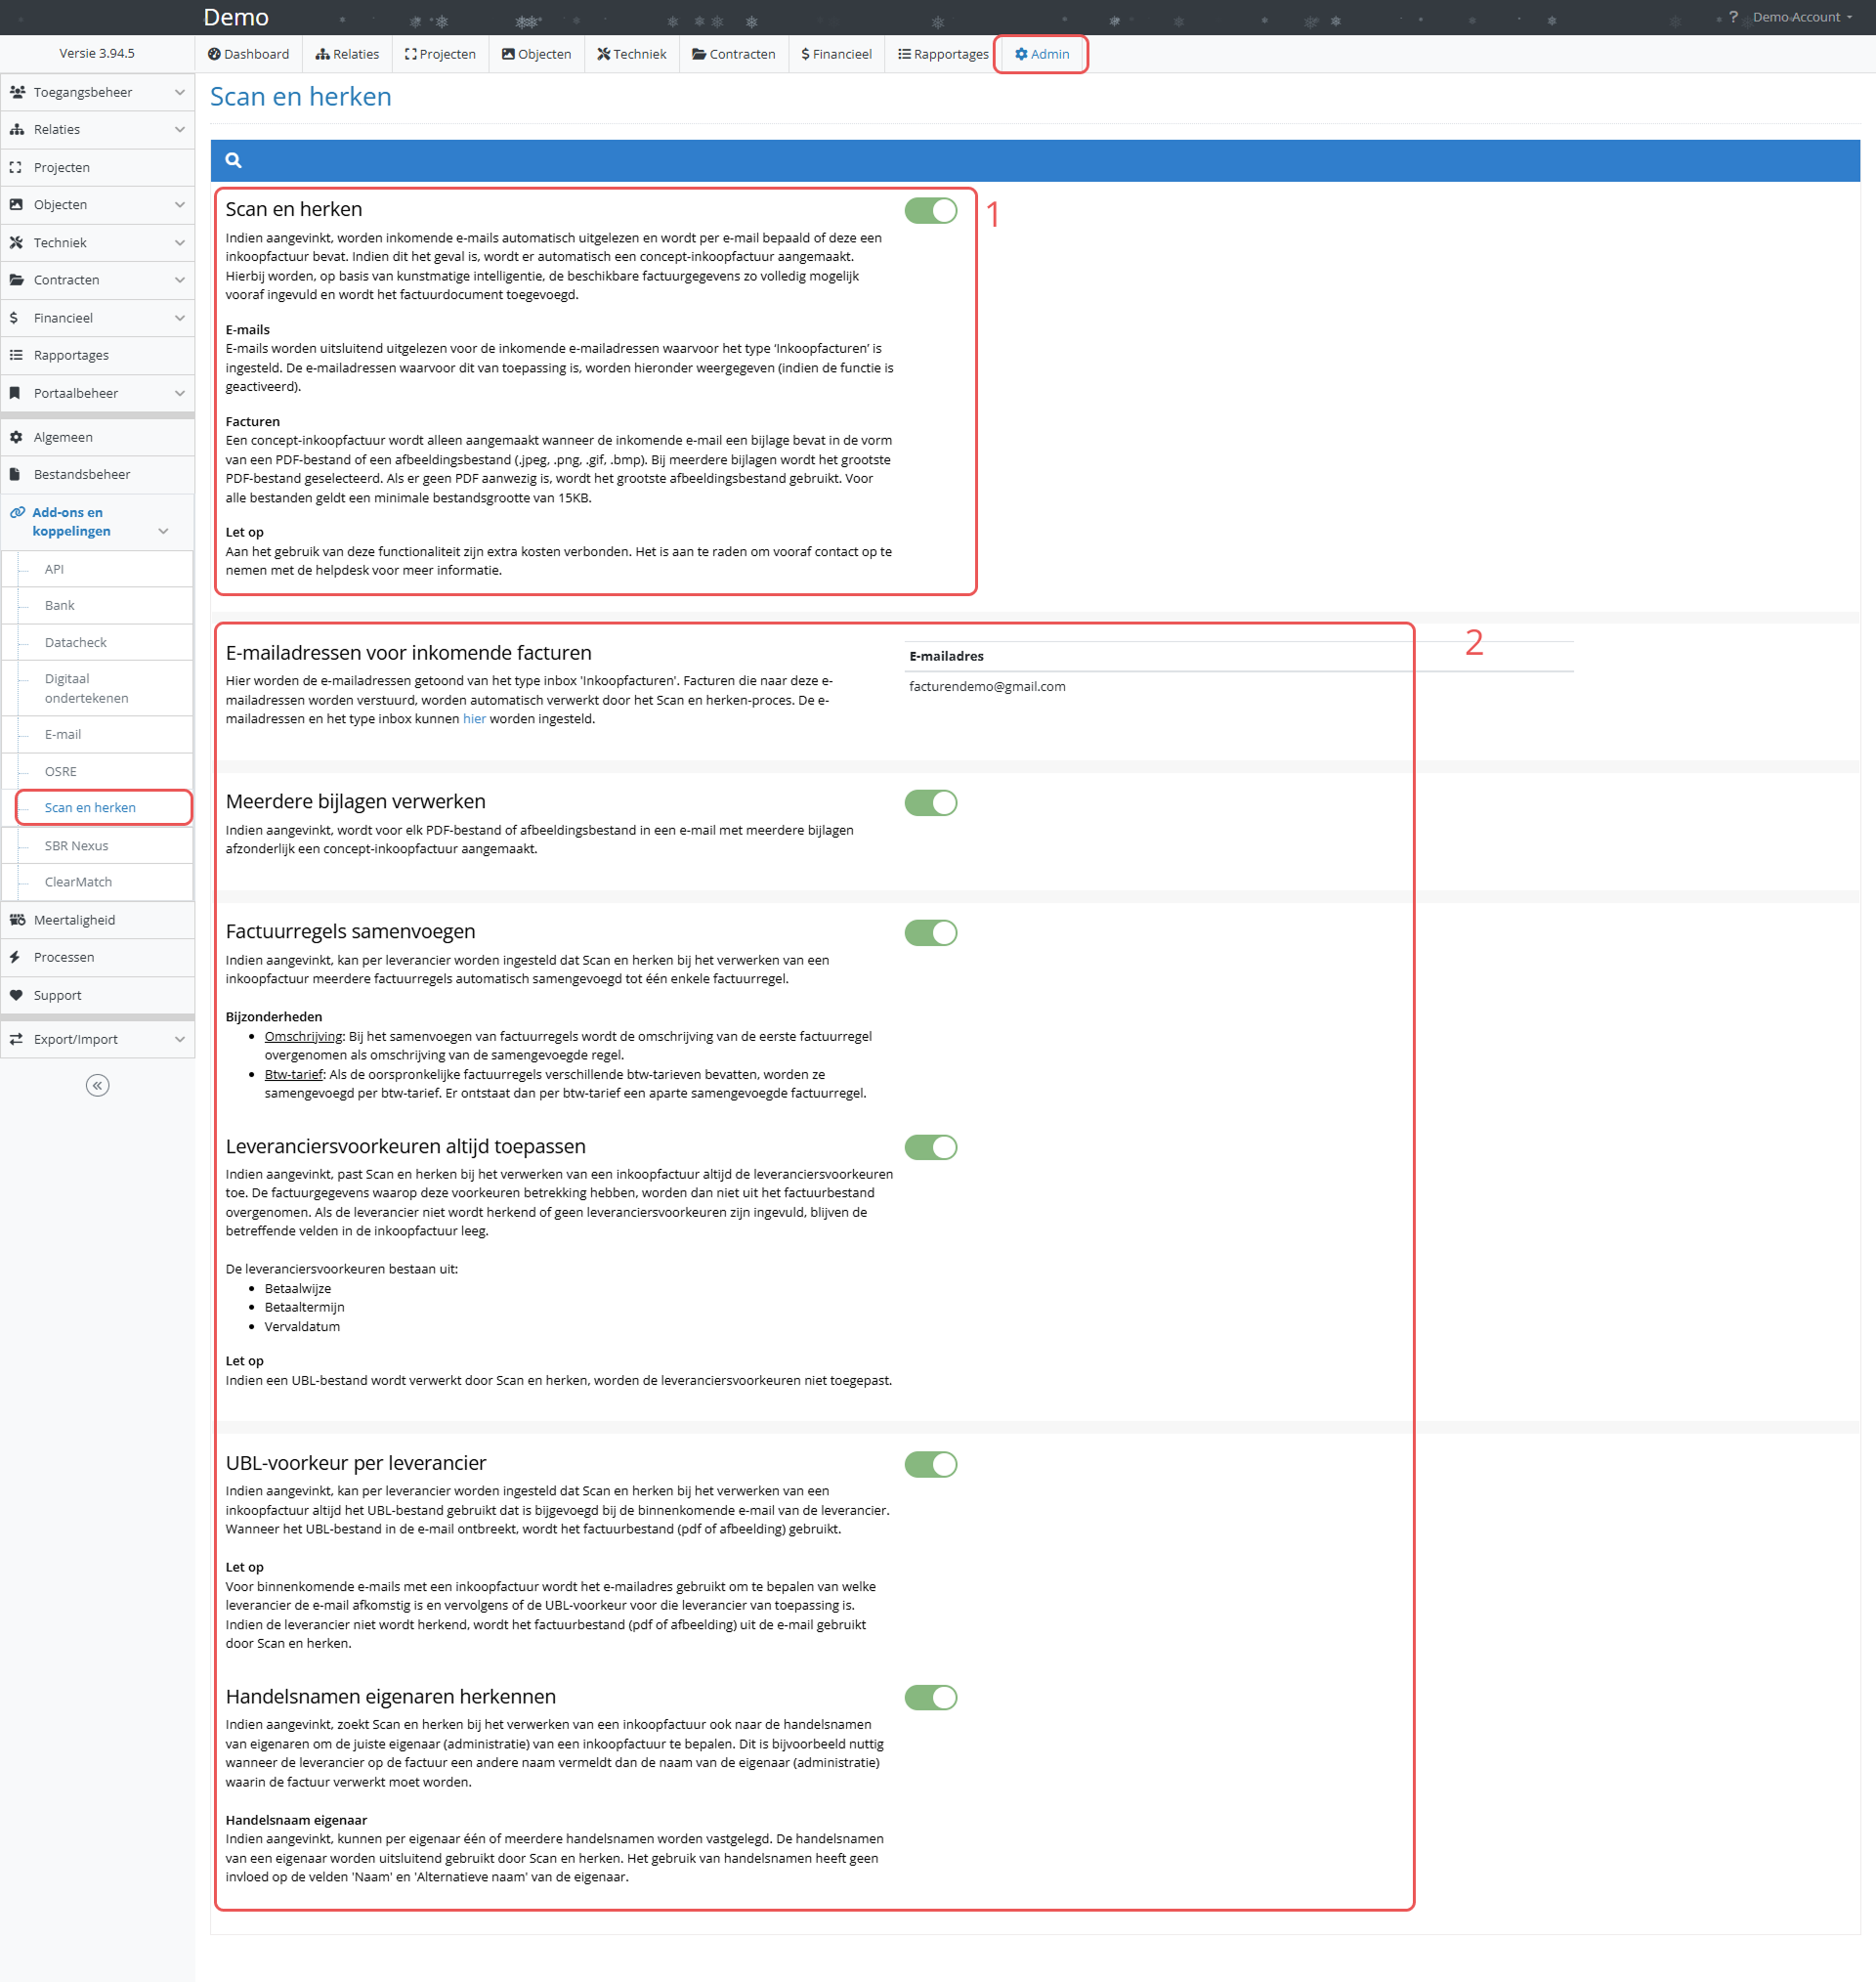Viewport: 1876px width, 1982px height.
Task: Click the search magnifier icon in blue bar
Action: [x=233, y=160]
